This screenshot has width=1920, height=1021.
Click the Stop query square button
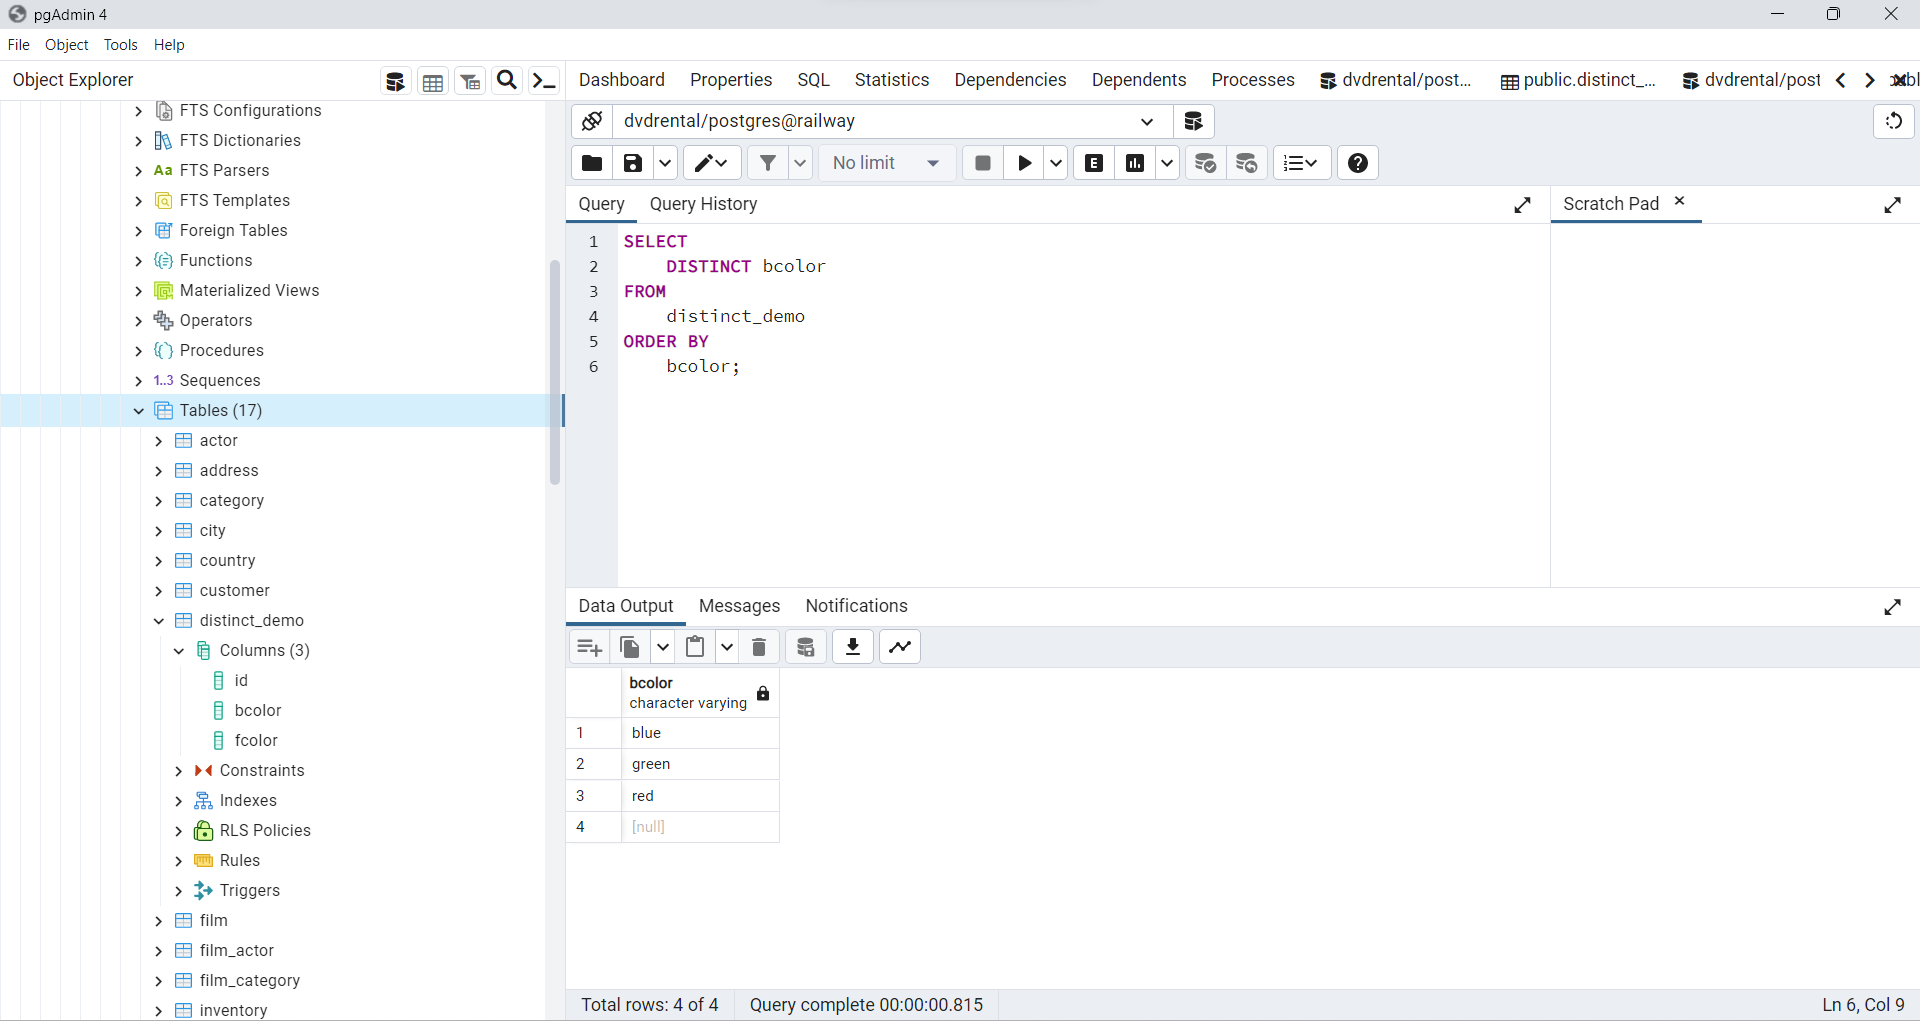pos(983,163)
